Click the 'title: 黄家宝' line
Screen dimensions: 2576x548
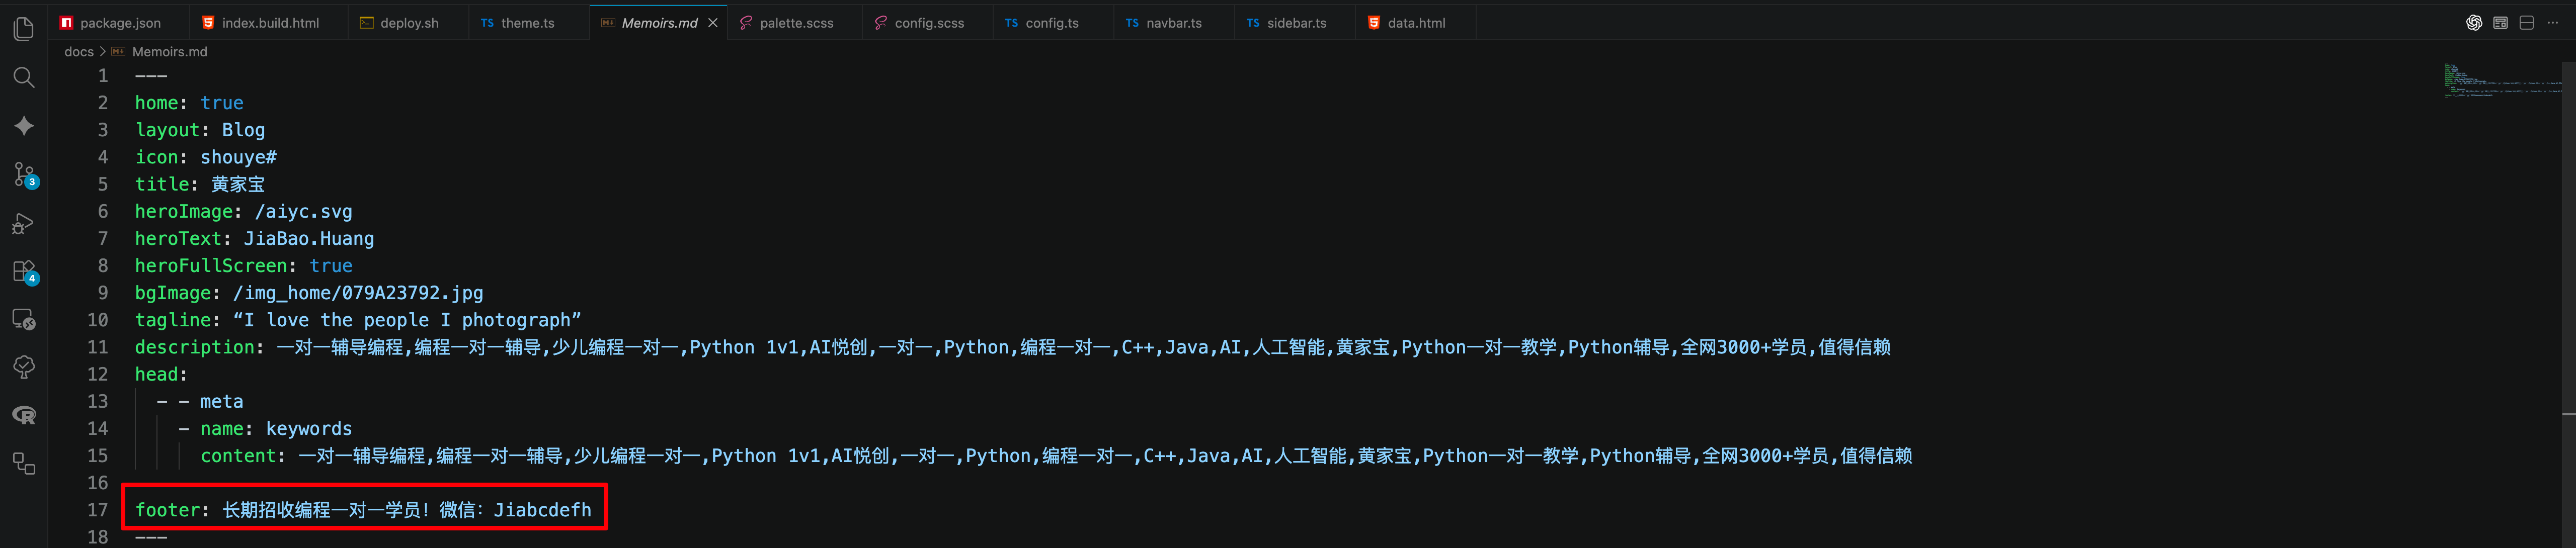click(x=200, y=184)
